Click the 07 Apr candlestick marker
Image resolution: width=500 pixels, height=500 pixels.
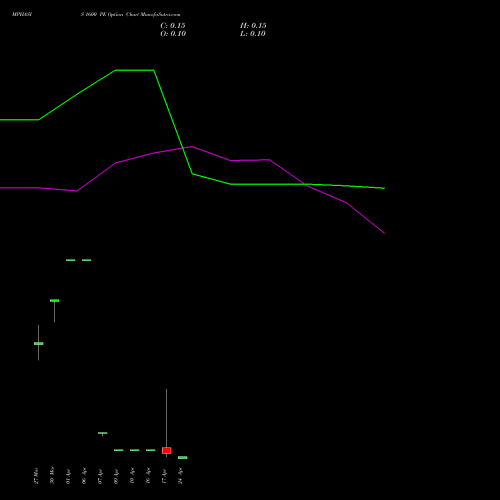click(x=103, y=433)
